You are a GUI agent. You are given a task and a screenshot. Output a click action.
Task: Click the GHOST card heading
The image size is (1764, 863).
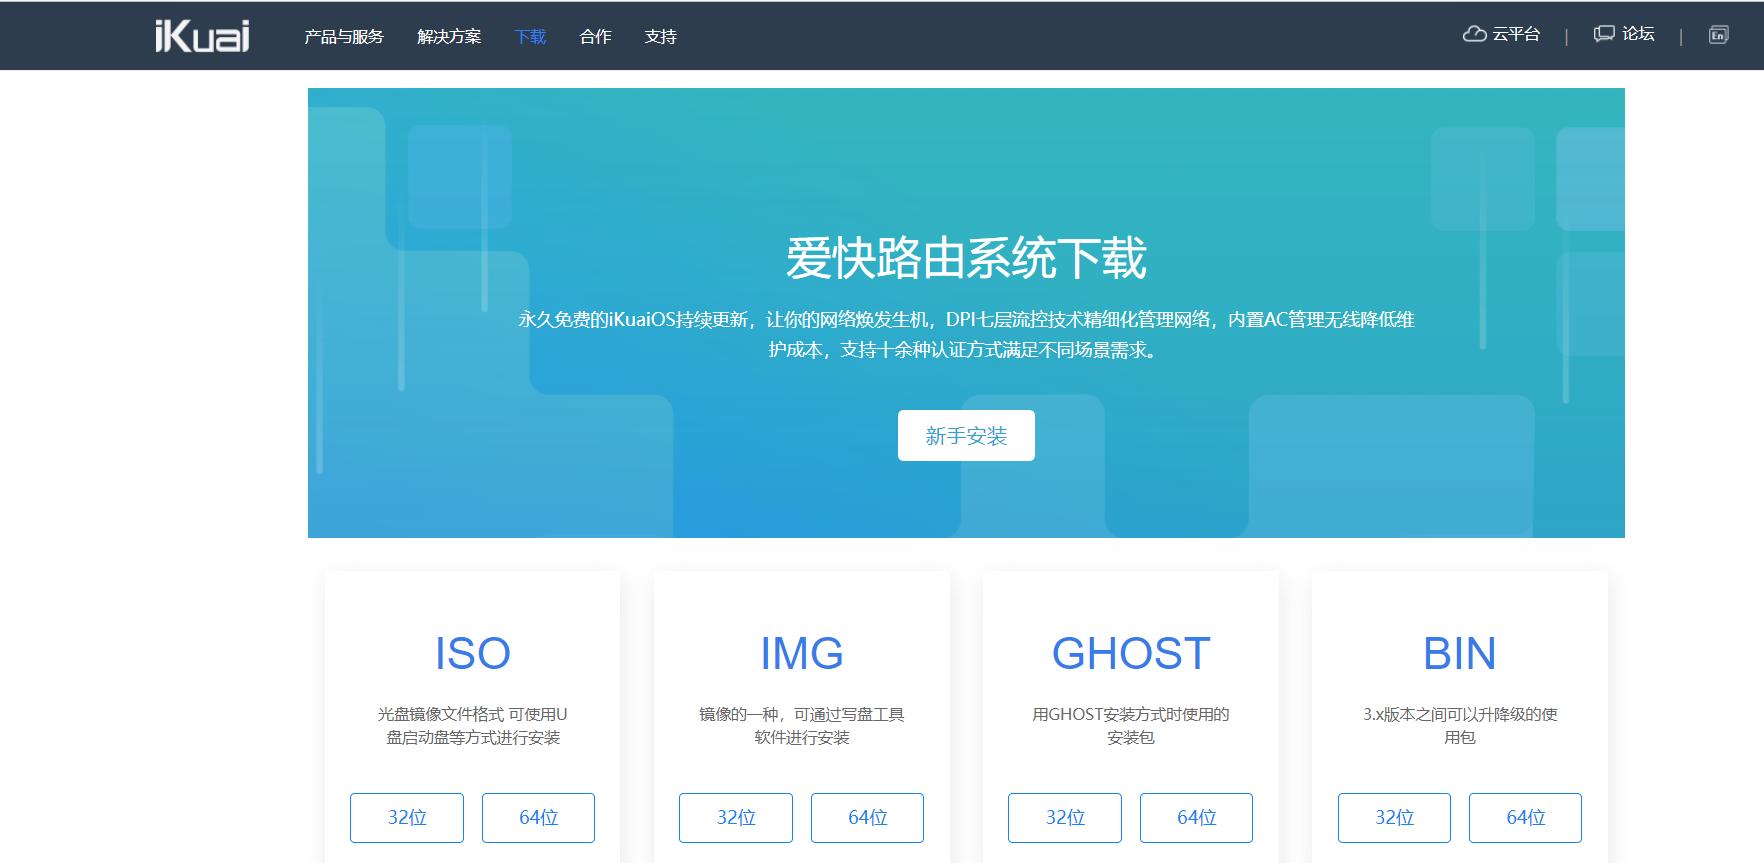[1131, 654]
